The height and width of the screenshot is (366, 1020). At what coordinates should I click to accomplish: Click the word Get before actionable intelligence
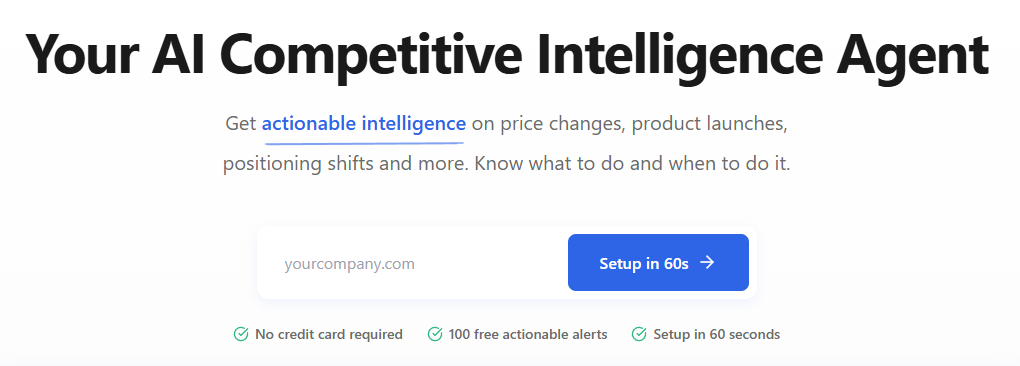tap(241, 124)
